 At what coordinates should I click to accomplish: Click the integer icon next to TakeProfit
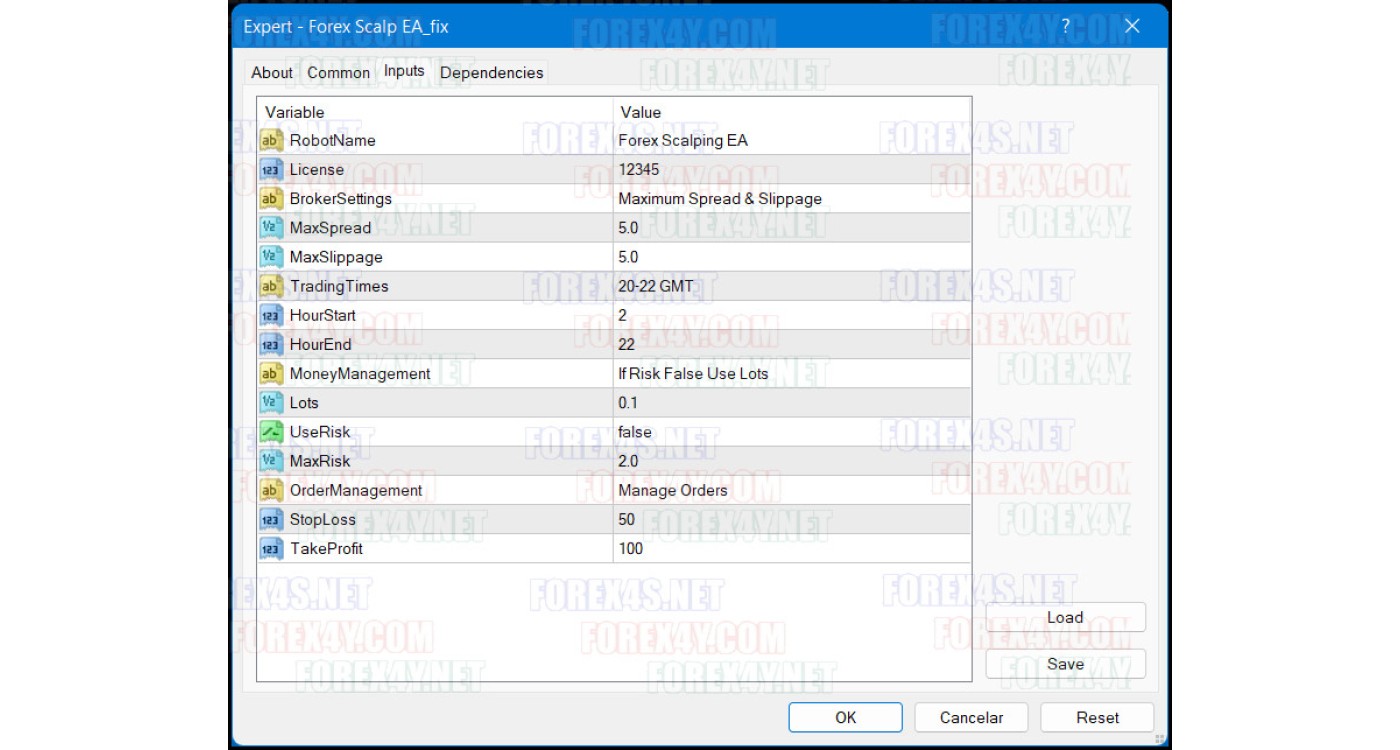[x=271, y=549]
